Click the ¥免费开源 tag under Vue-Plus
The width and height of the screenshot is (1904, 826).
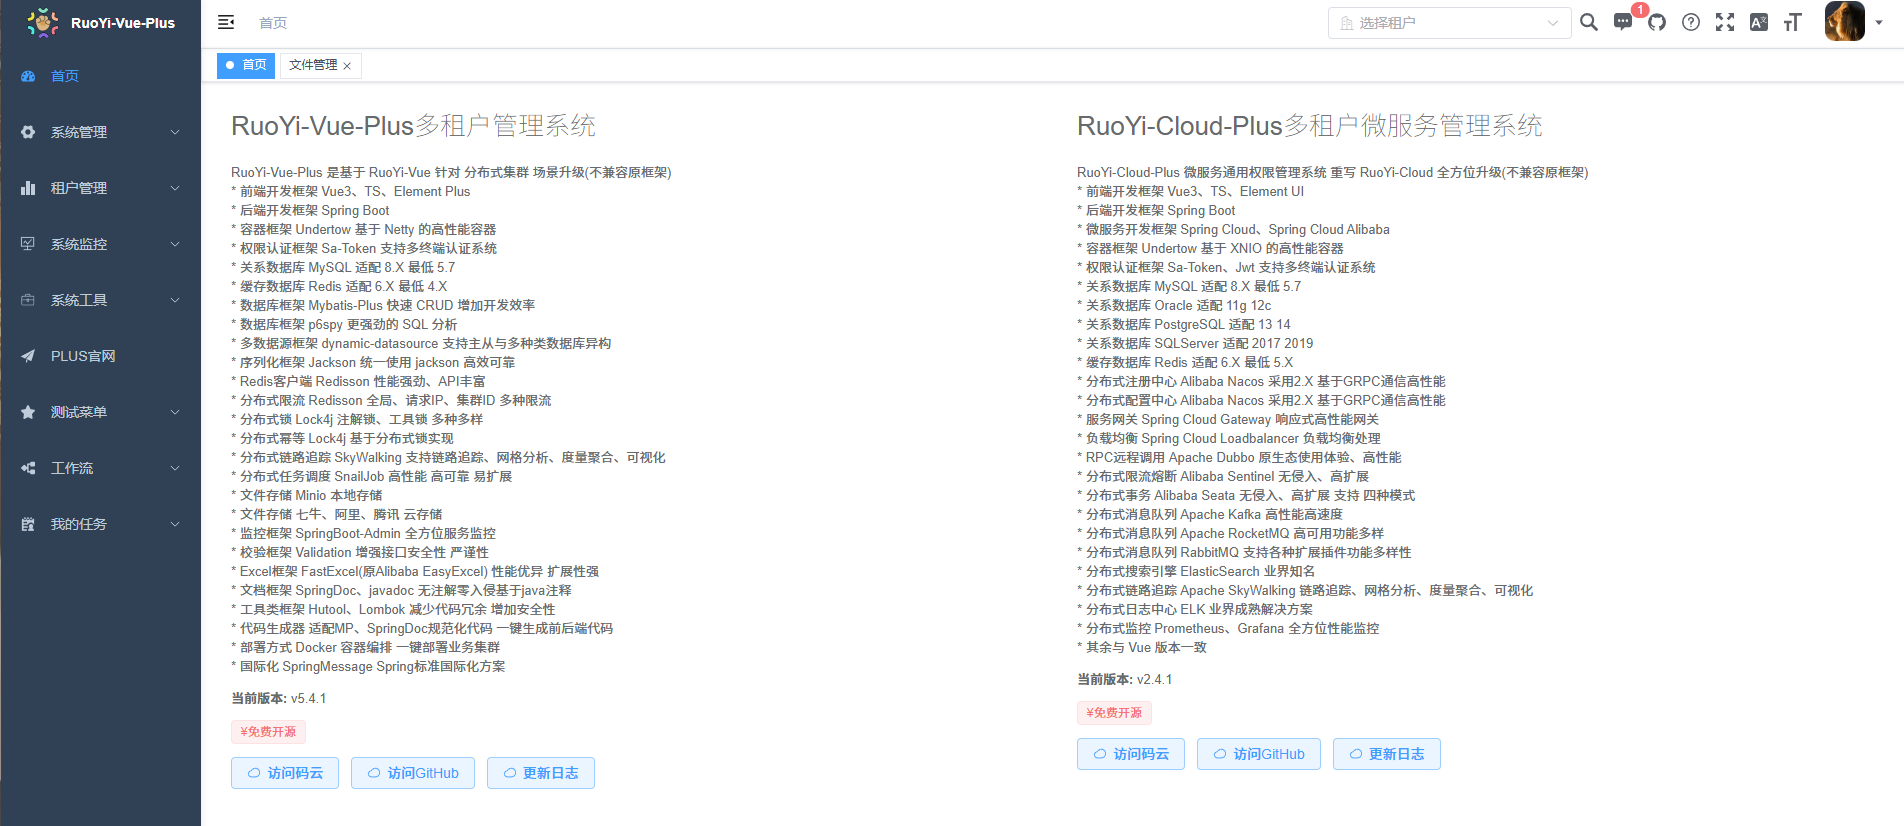268,732
